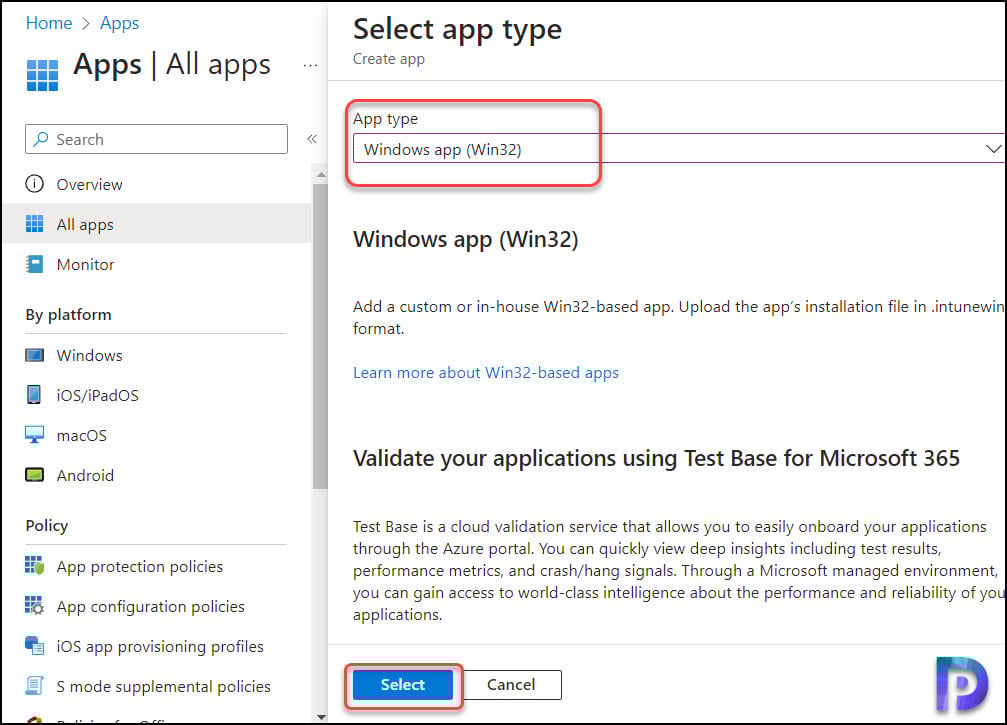
Task: Click the Windows platform icon
Action: pyautogui.click(x=34, y=355)
